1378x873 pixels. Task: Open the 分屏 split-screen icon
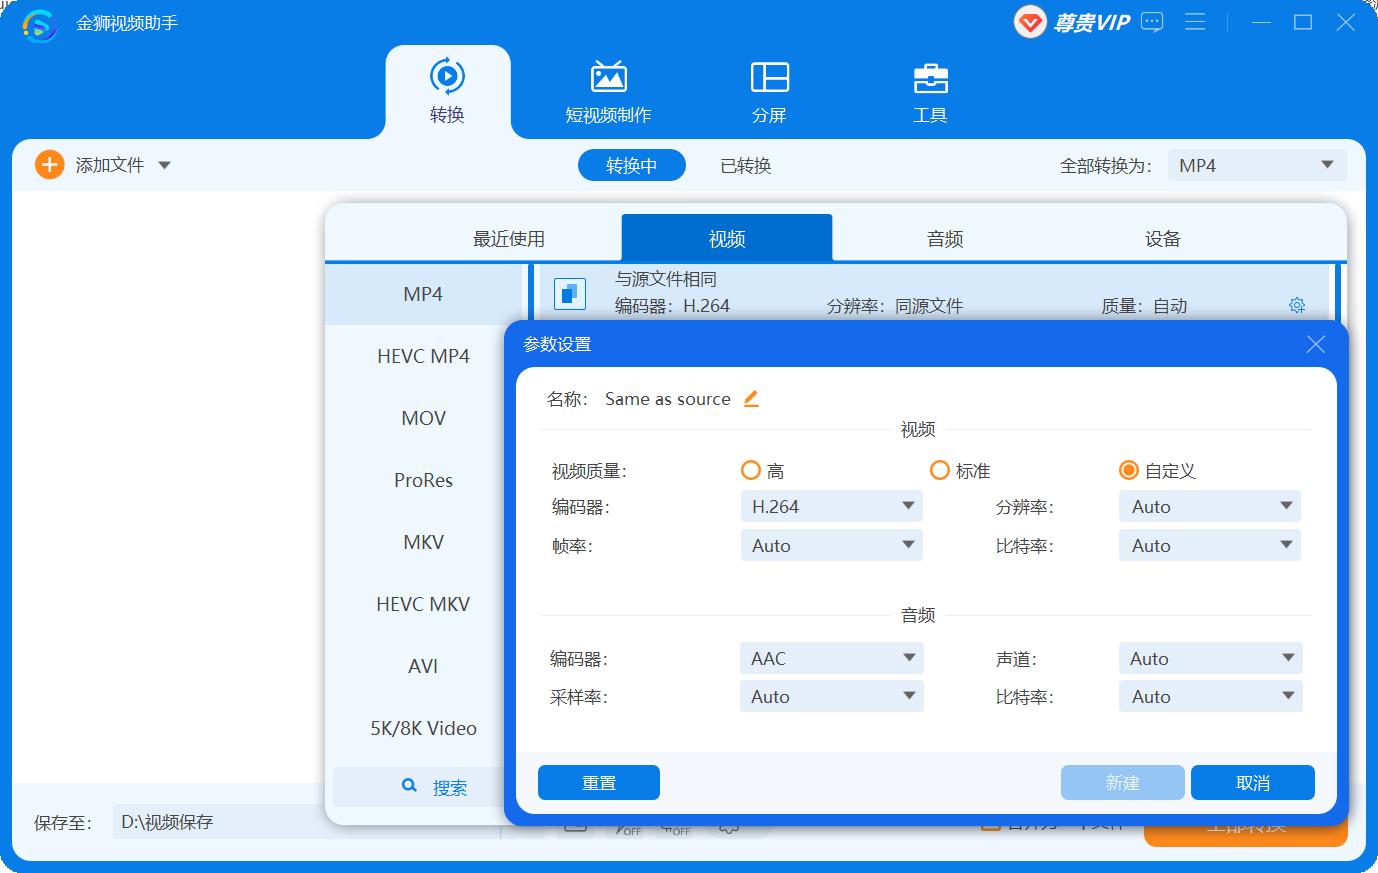[768, 75]
